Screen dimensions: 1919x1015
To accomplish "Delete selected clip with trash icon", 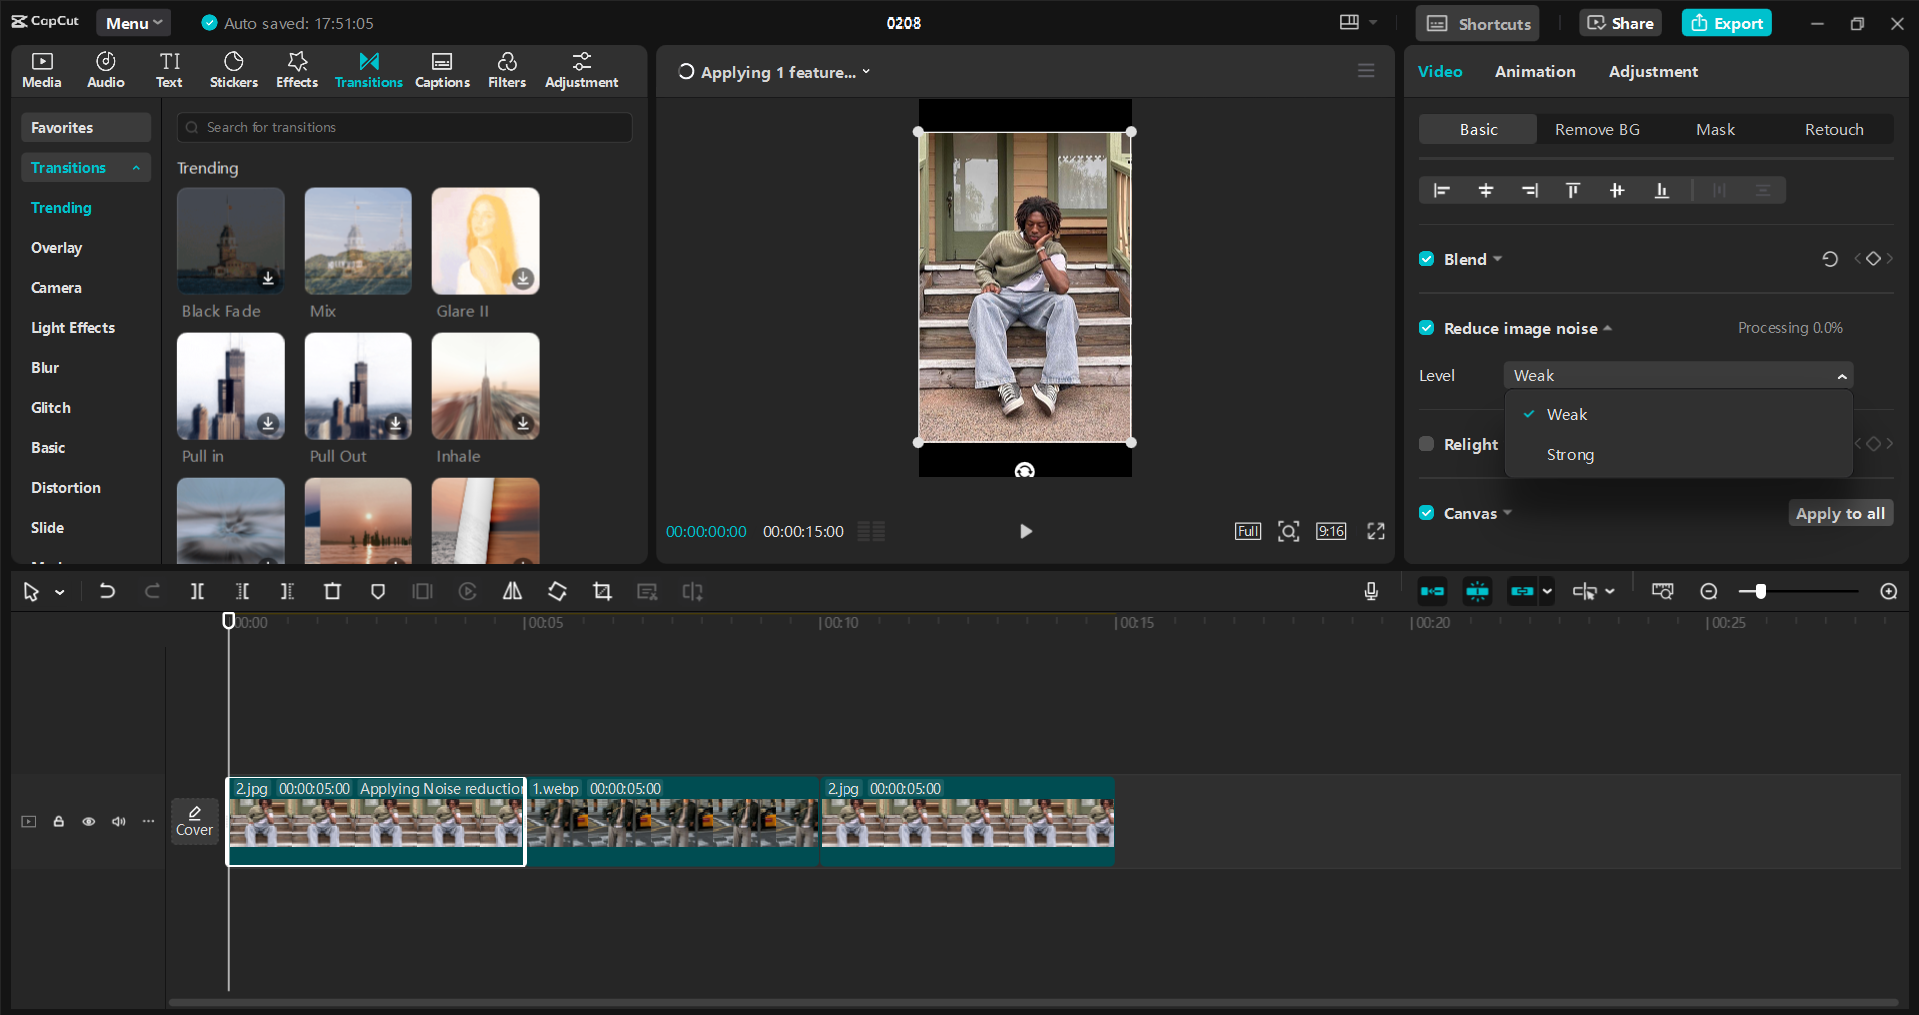I will pos(332,592).
